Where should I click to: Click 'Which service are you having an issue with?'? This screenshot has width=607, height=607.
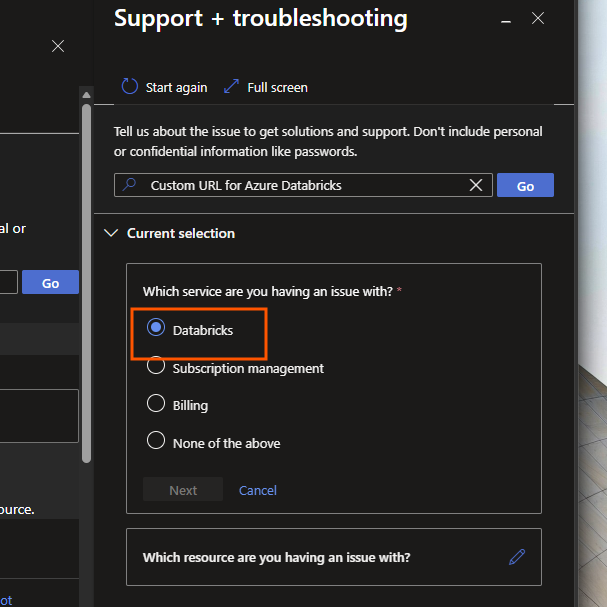pos(268,291)
